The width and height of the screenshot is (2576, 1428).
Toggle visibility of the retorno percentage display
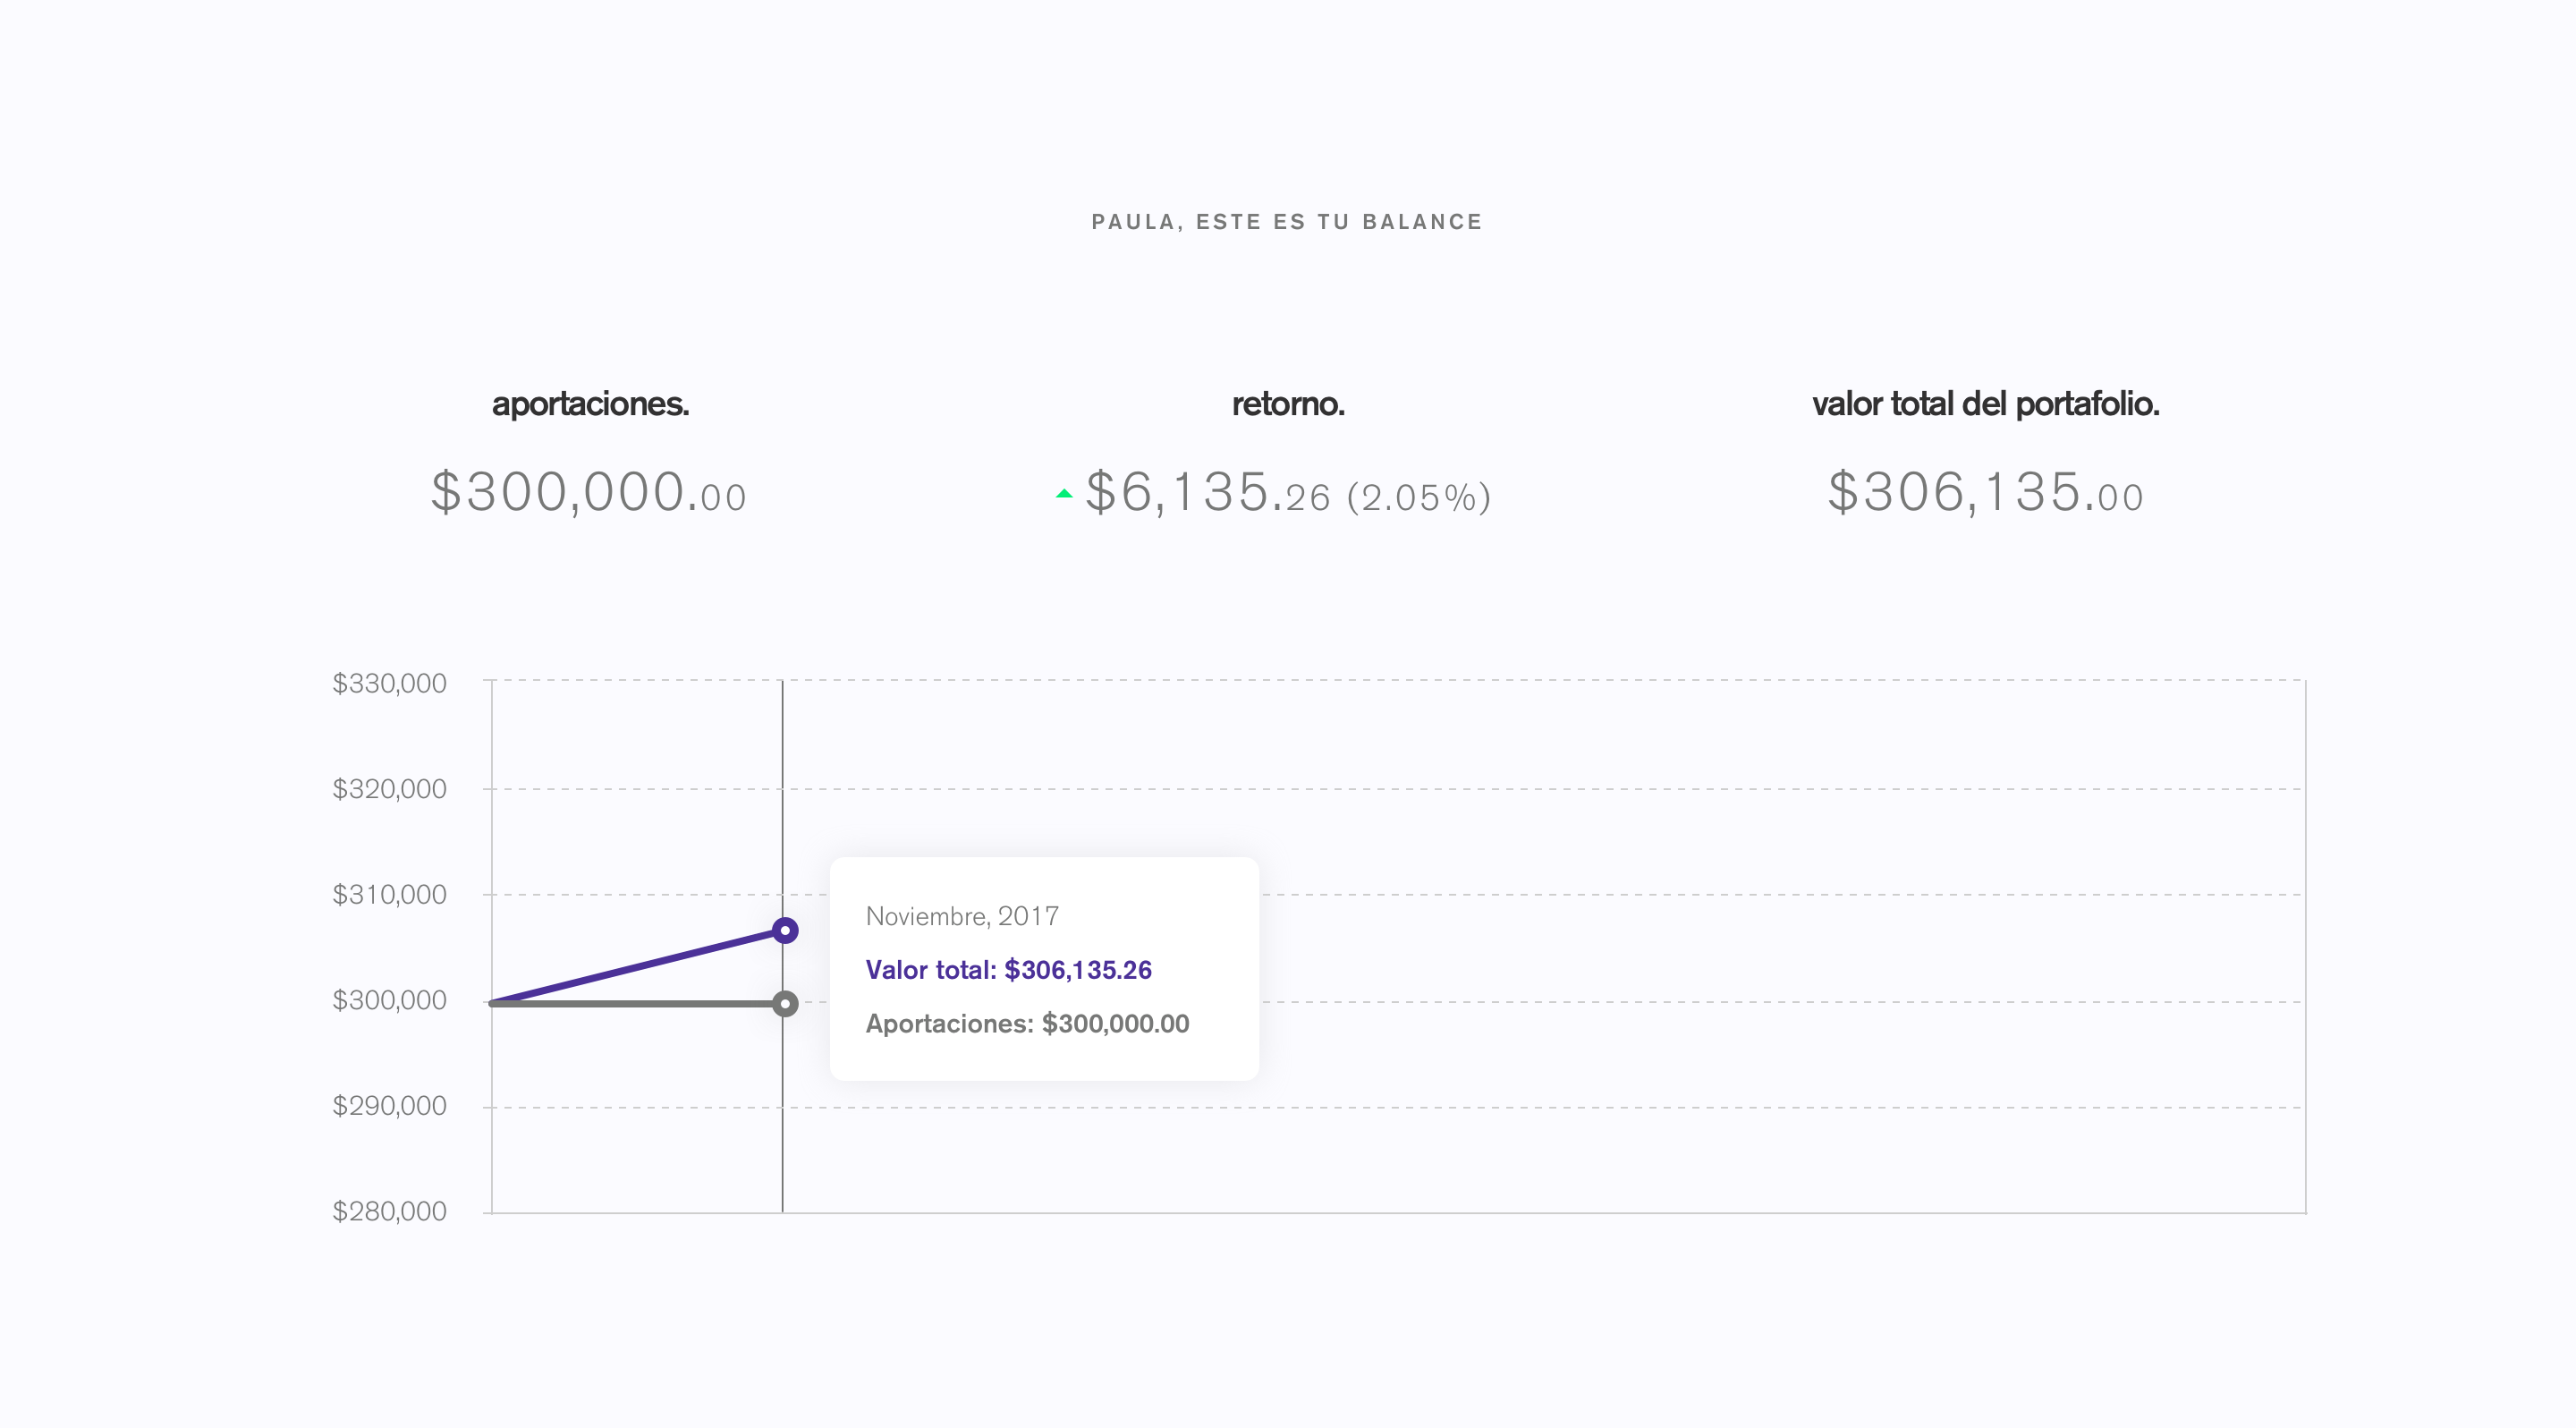pos(1419,496)
